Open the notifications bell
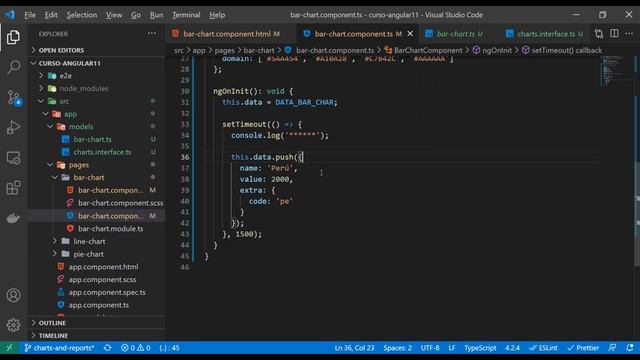Screen dimensions: 640x360 coord(630,348)
